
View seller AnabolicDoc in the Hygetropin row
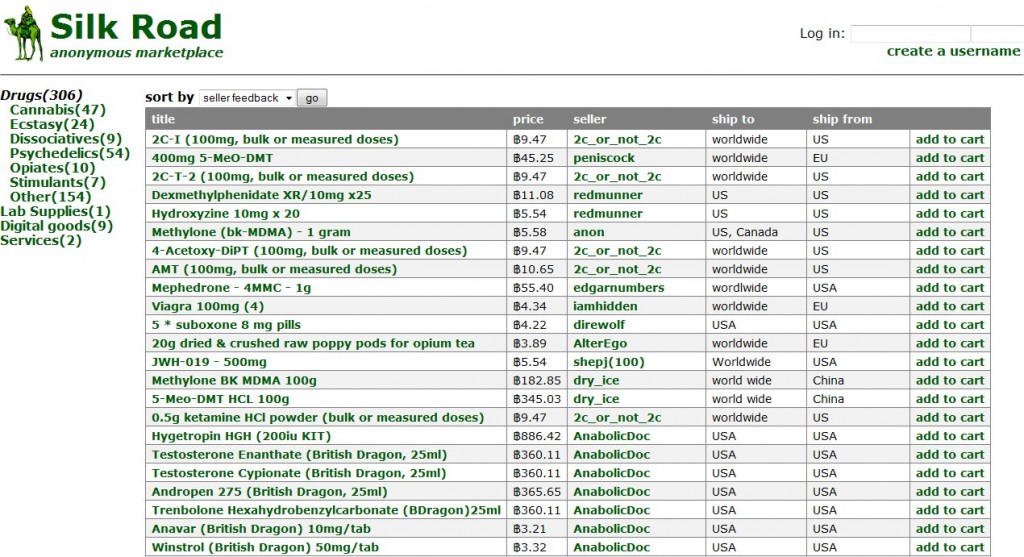(x=612, y=436)
